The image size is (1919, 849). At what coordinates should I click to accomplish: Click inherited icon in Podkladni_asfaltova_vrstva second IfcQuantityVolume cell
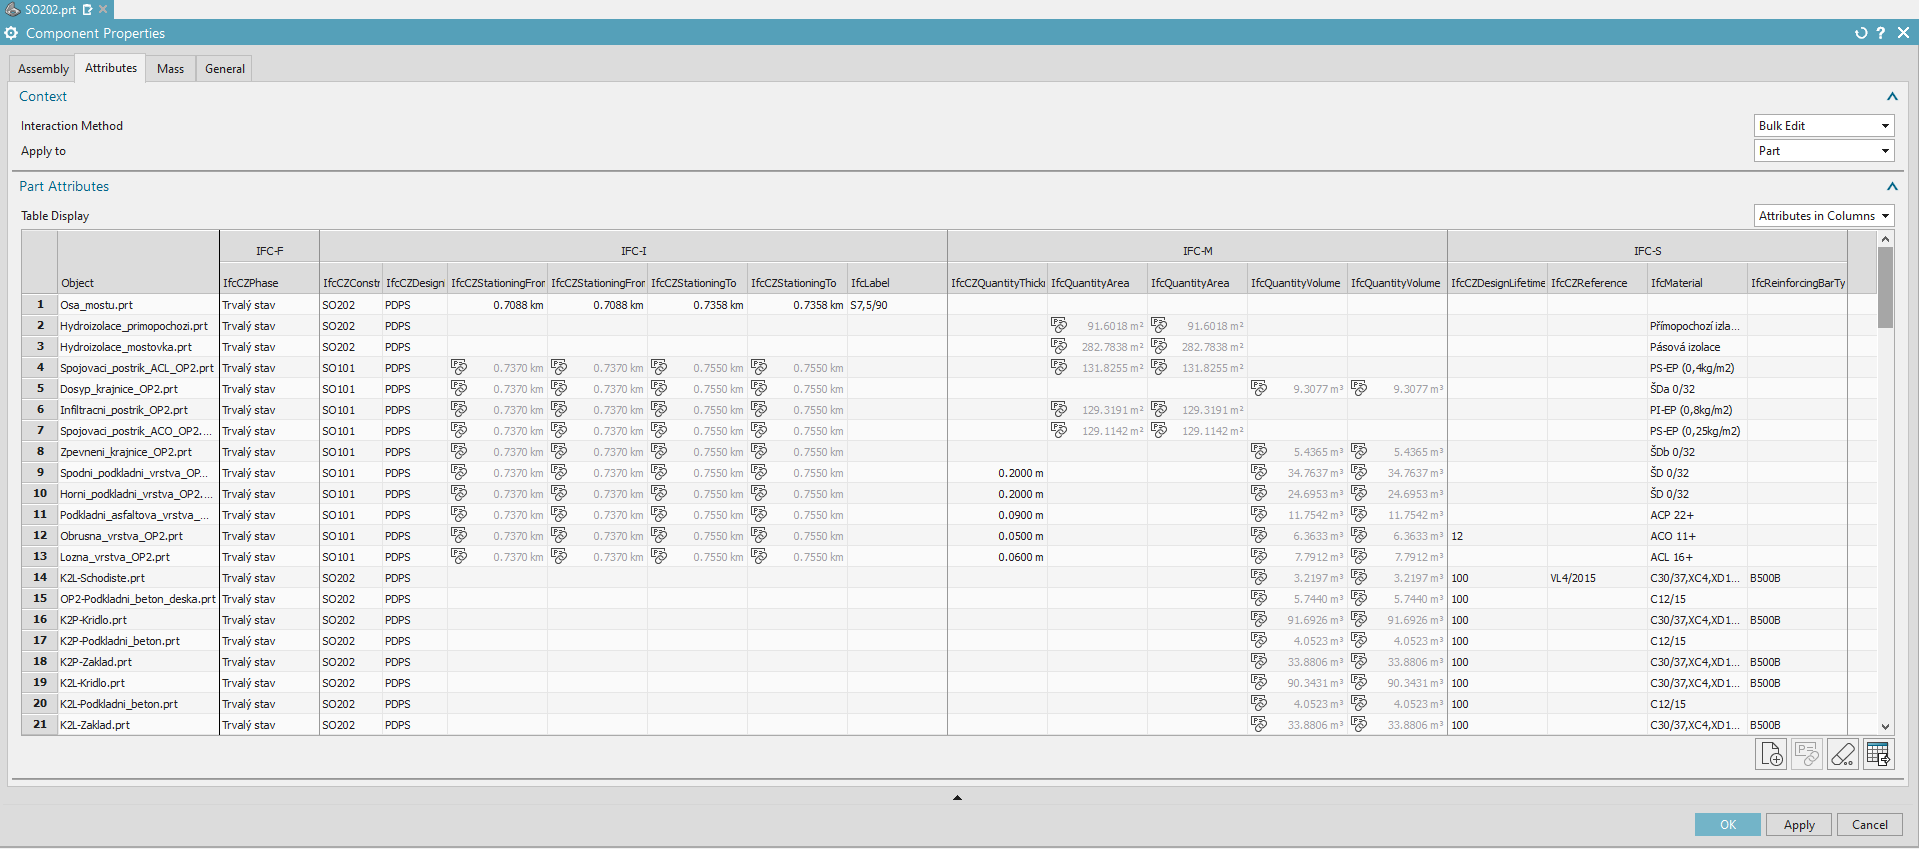(x=1359, y=514)
